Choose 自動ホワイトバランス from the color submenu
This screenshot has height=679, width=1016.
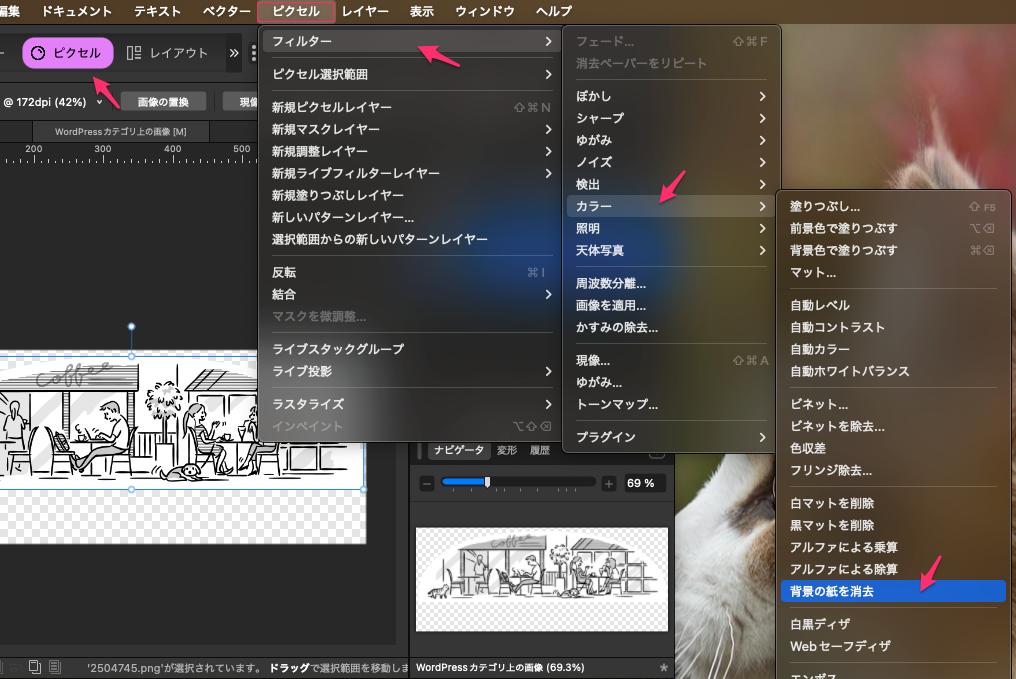click(x=849, y=371)
